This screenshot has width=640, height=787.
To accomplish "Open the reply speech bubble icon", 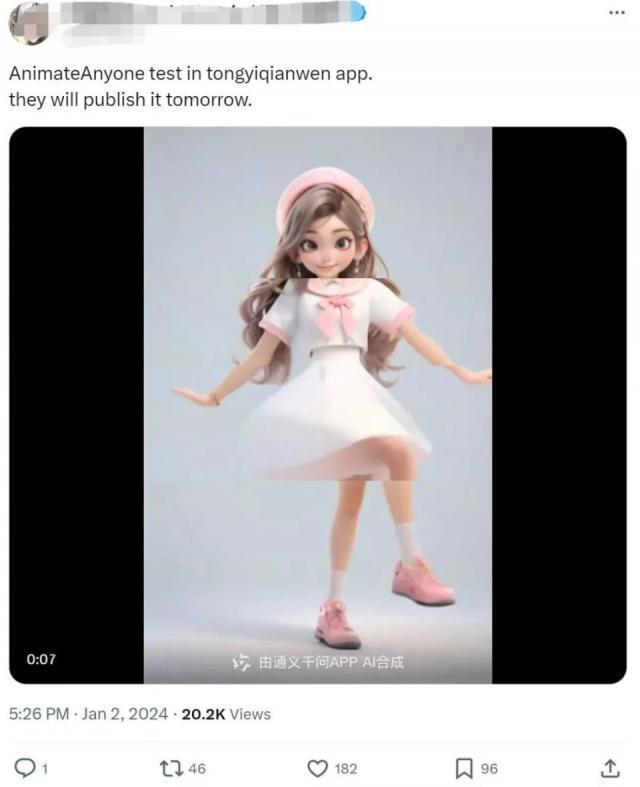I will click(x=24, y=767).
